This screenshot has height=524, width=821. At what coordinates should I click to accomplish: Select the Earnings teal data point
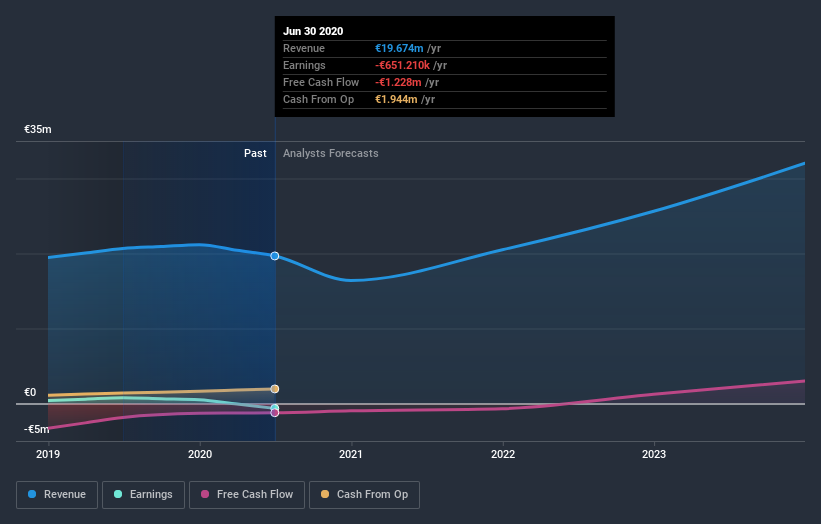274,408
